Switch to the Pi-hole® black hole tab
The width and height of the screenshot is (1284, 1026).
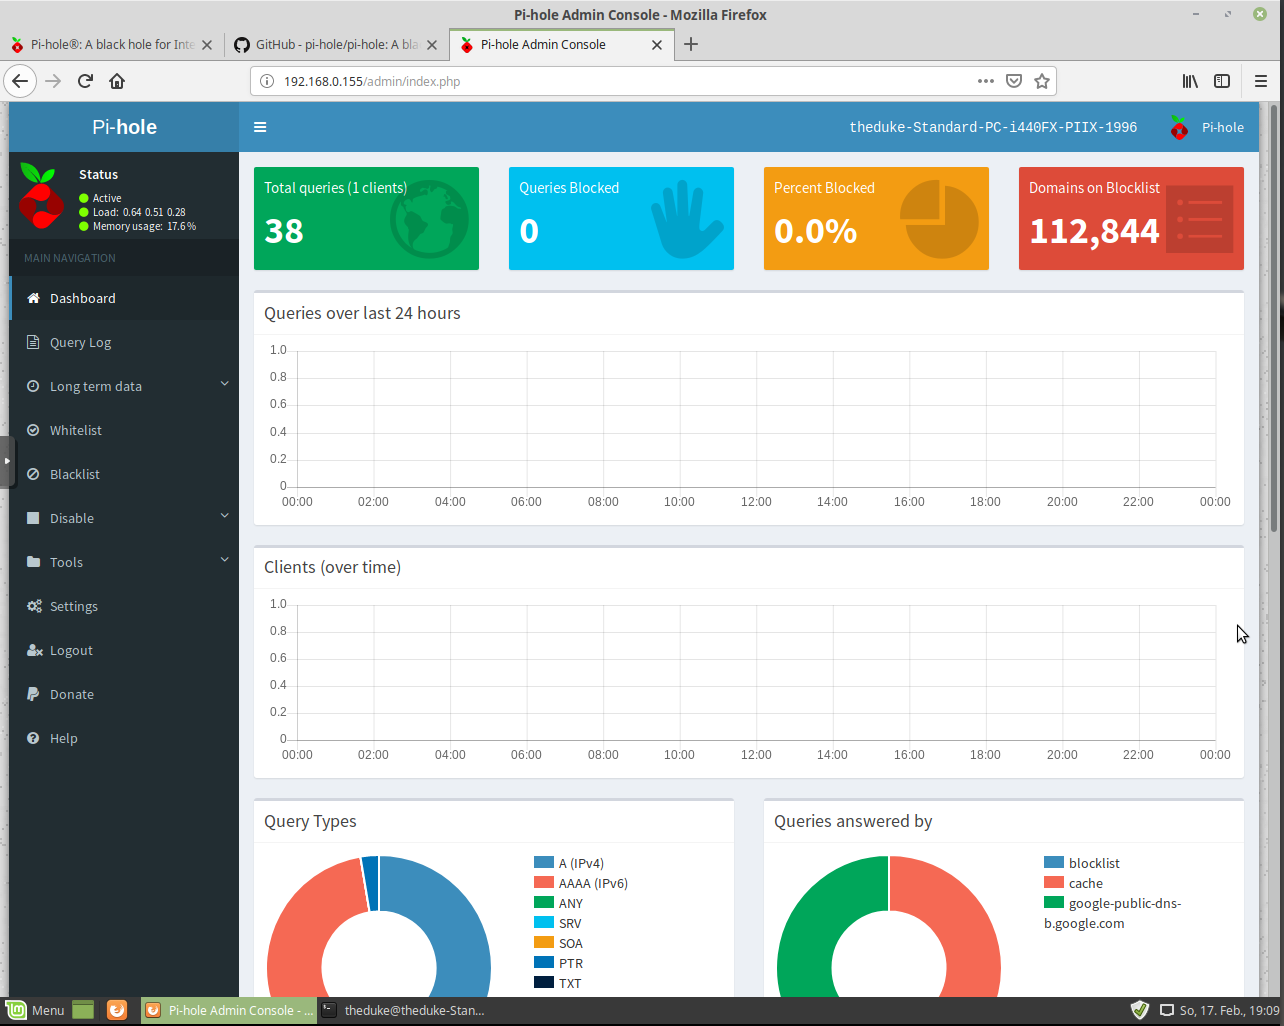[x=110, y=44]
